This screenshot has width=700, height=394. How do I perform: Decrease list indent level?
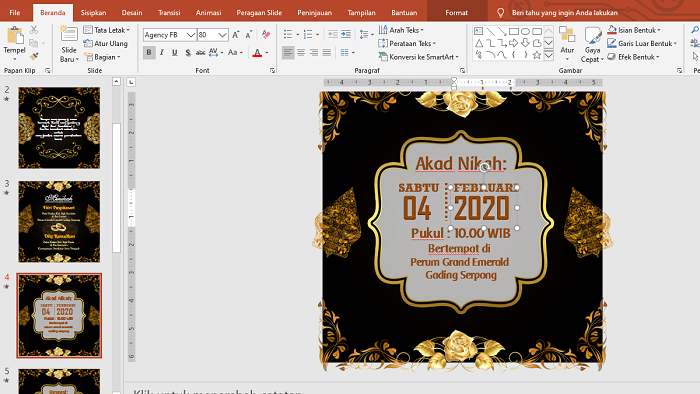tap(333, 34)
